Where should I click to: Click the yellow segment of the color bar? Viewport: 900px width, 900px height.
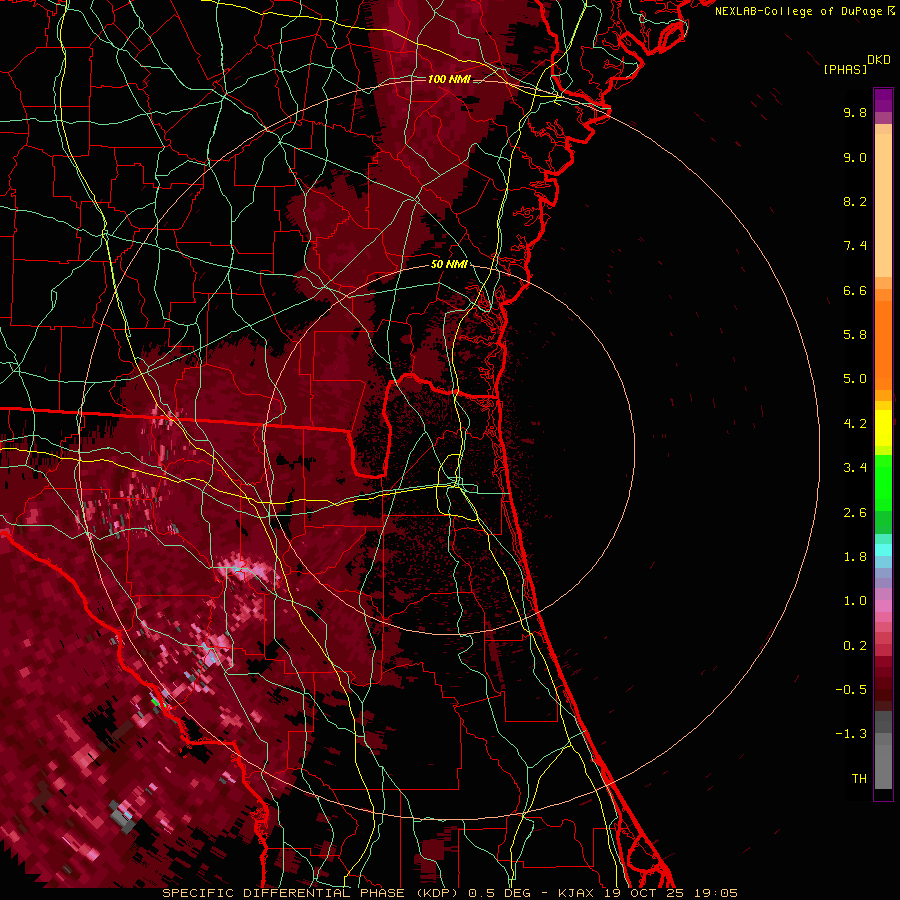(x=883, y=428)
